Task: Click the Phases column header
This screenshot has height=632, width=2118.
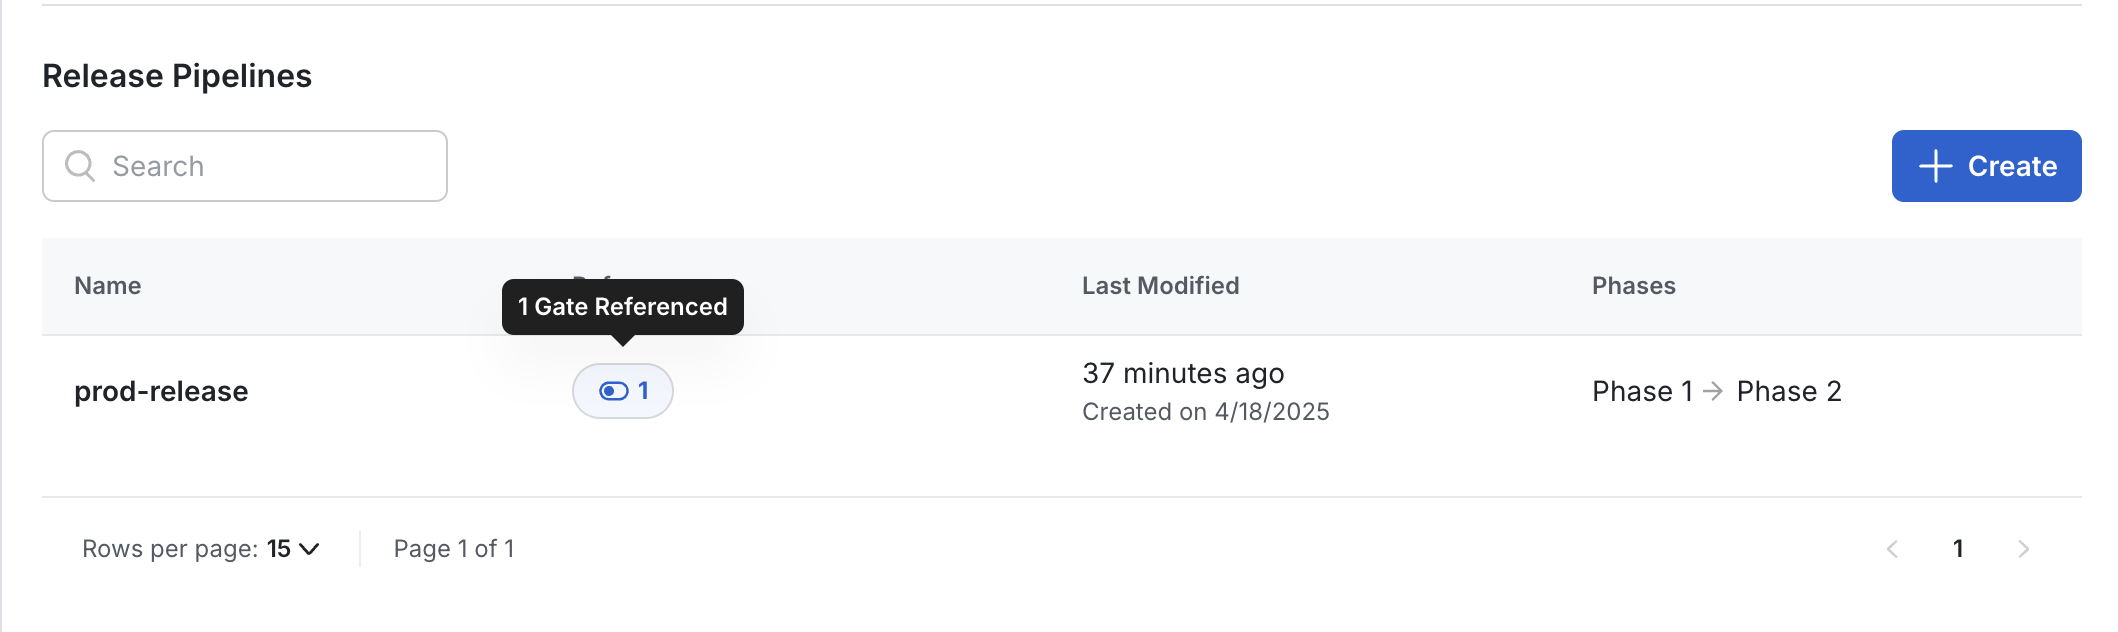Action: [1633, 286]
